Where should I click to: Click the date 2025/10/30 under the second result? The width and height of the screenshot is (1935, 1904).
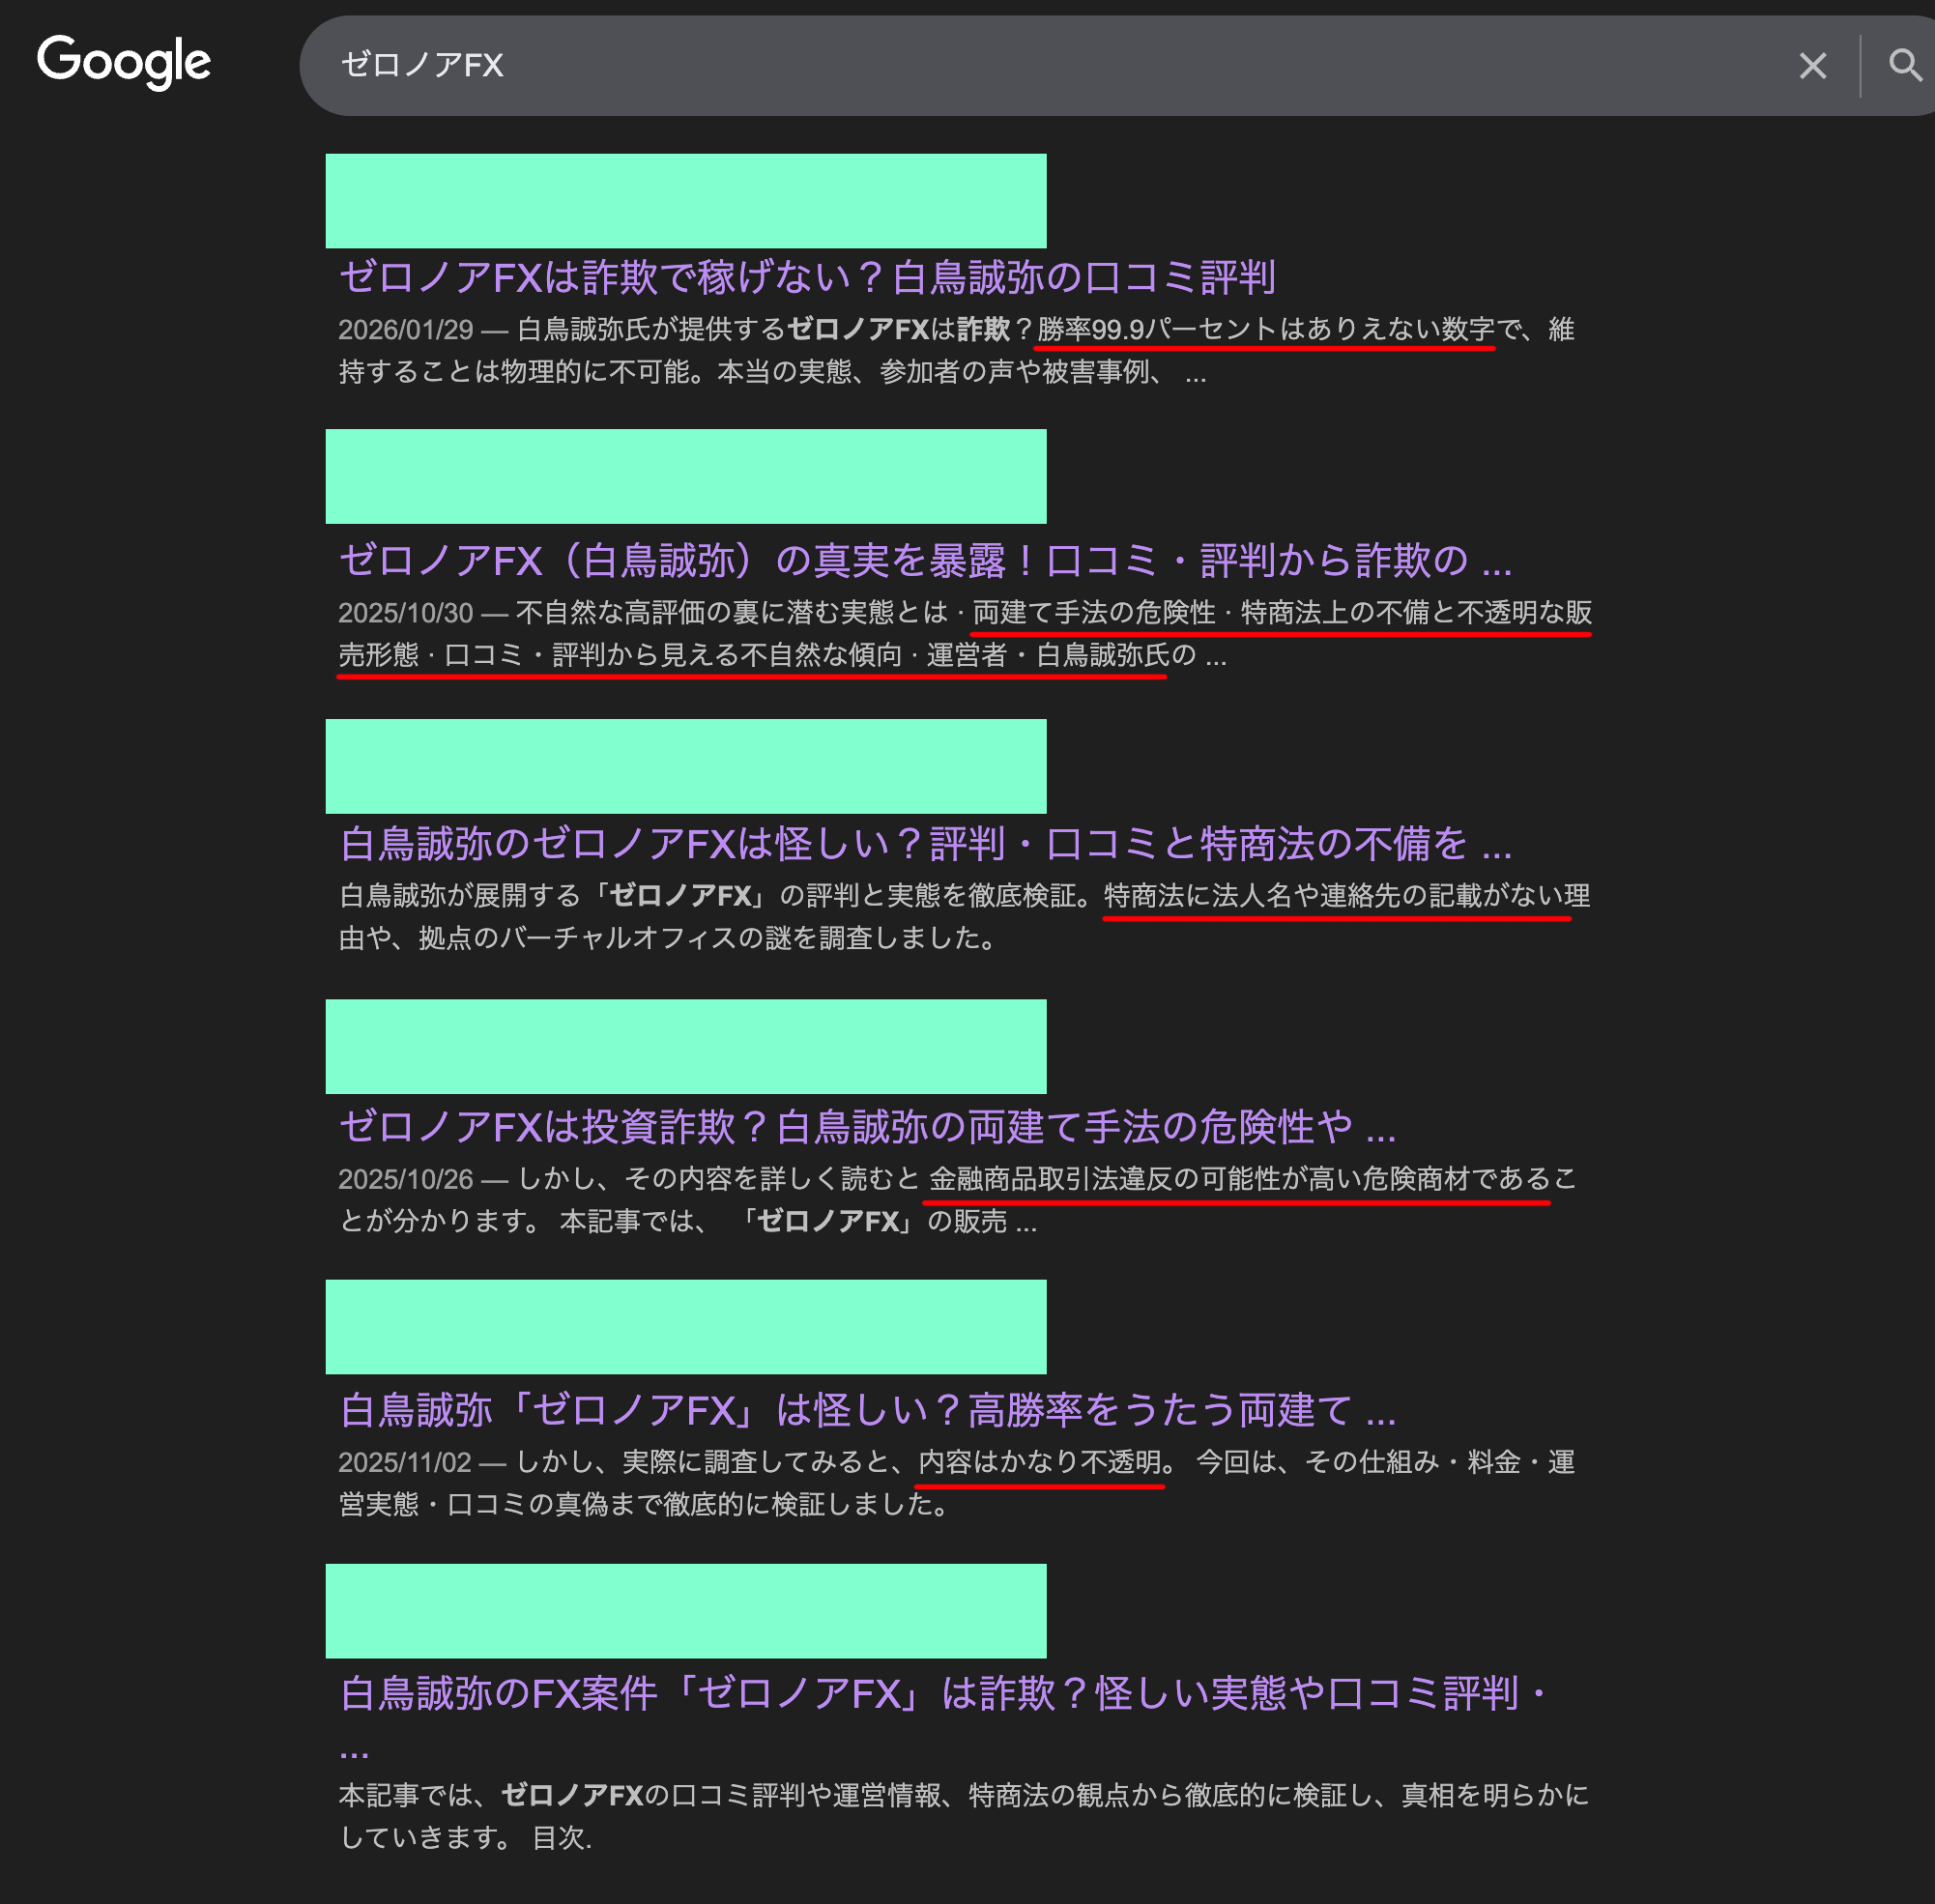click(414, 611)
